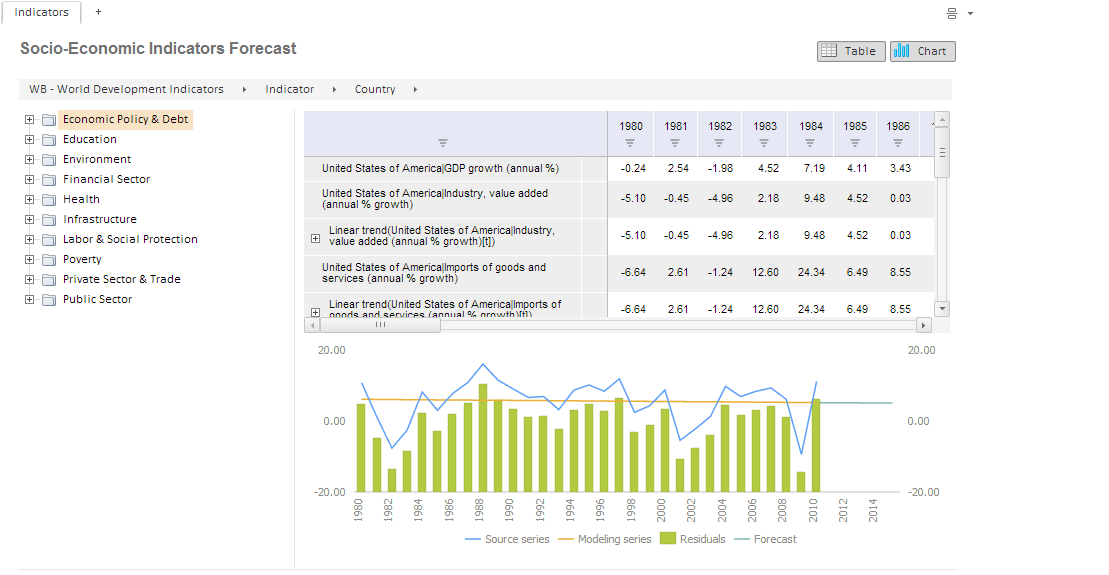Click the filter icon under 1986 column
1109x575 pixels.
coord(898,143)
